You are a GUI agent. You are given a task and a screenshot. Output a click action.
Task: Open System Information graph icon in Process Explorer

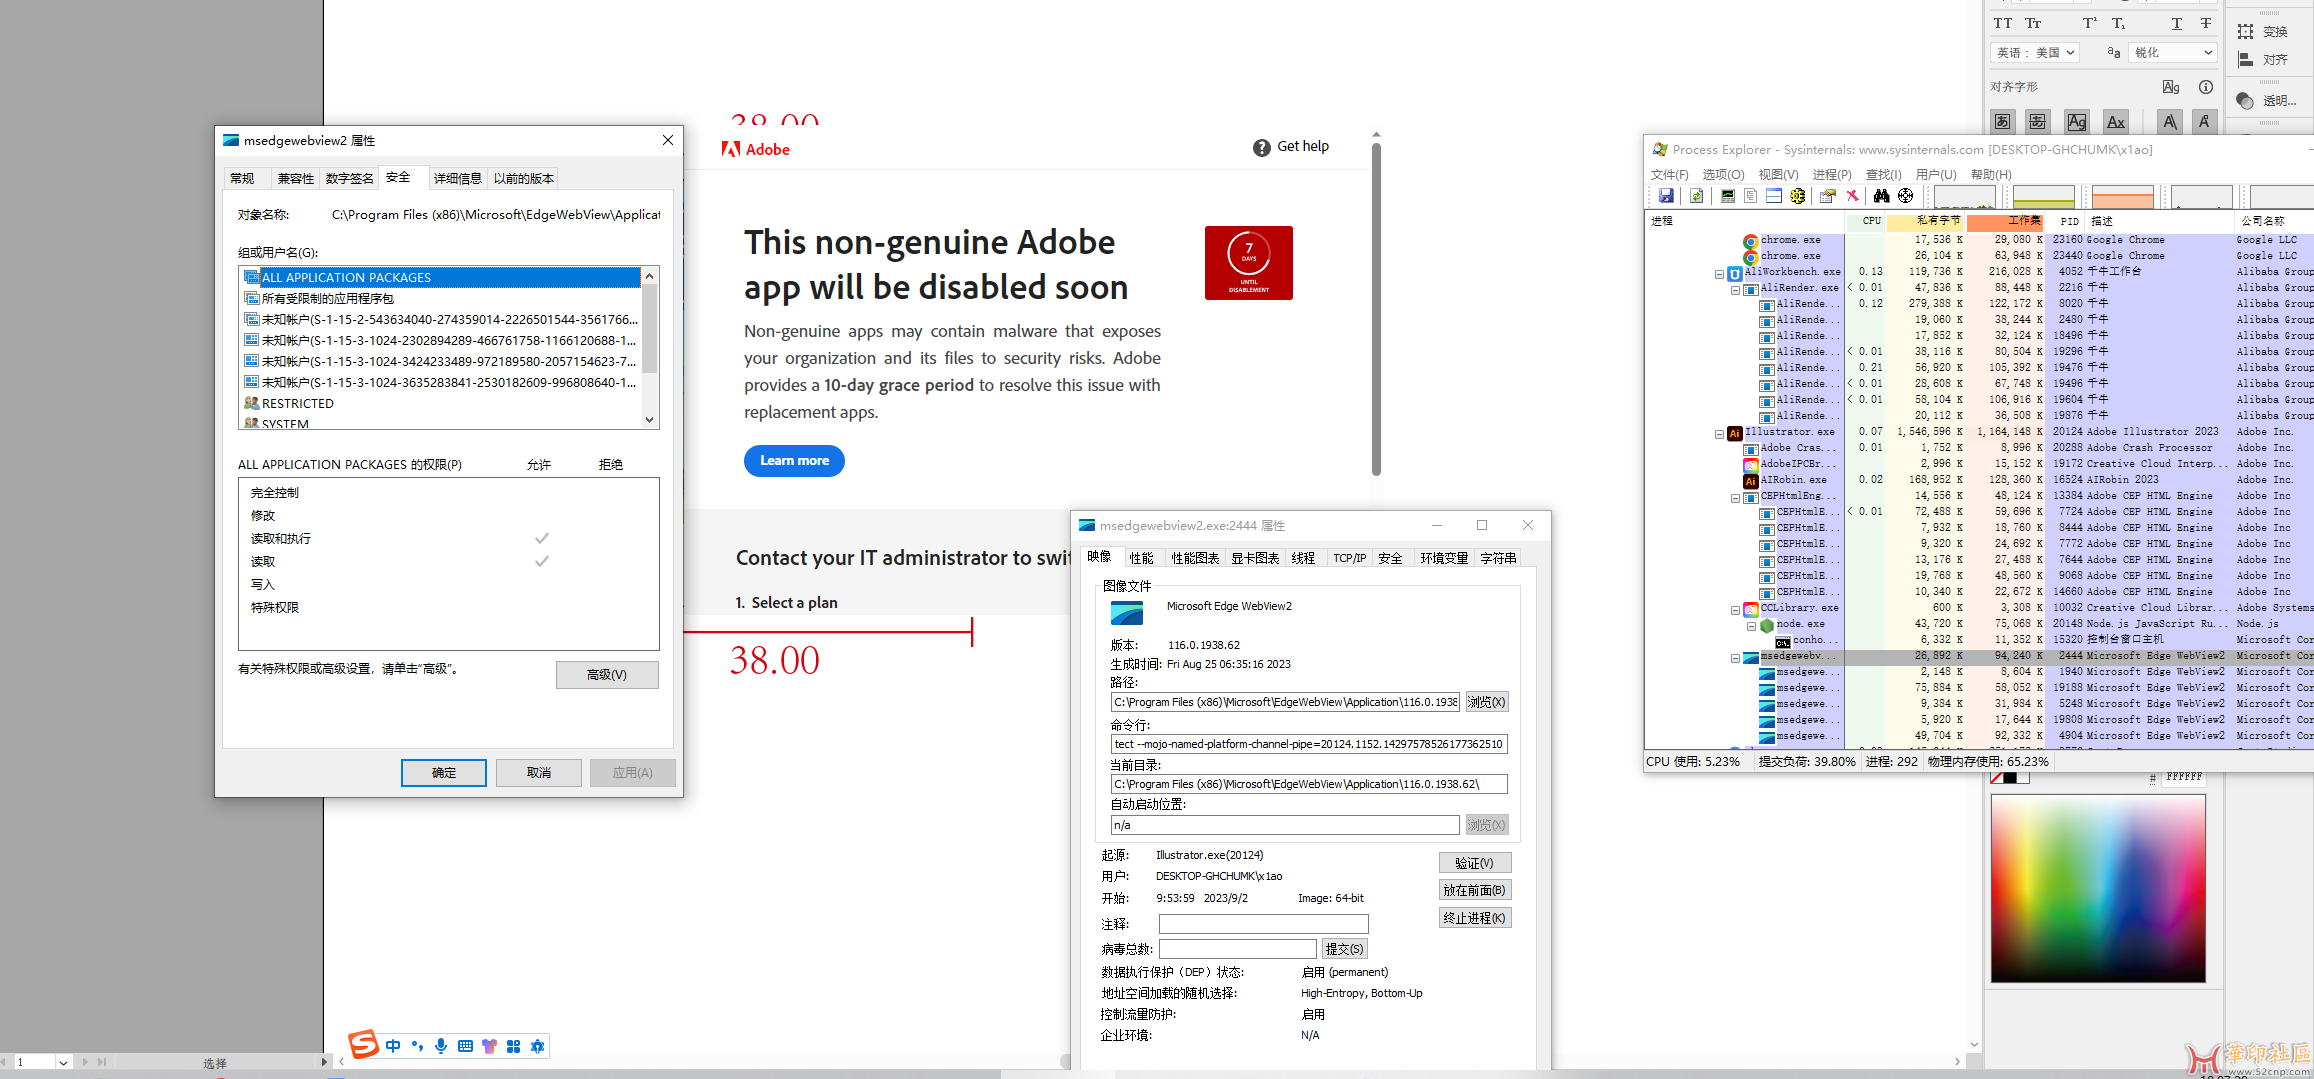1727,196
